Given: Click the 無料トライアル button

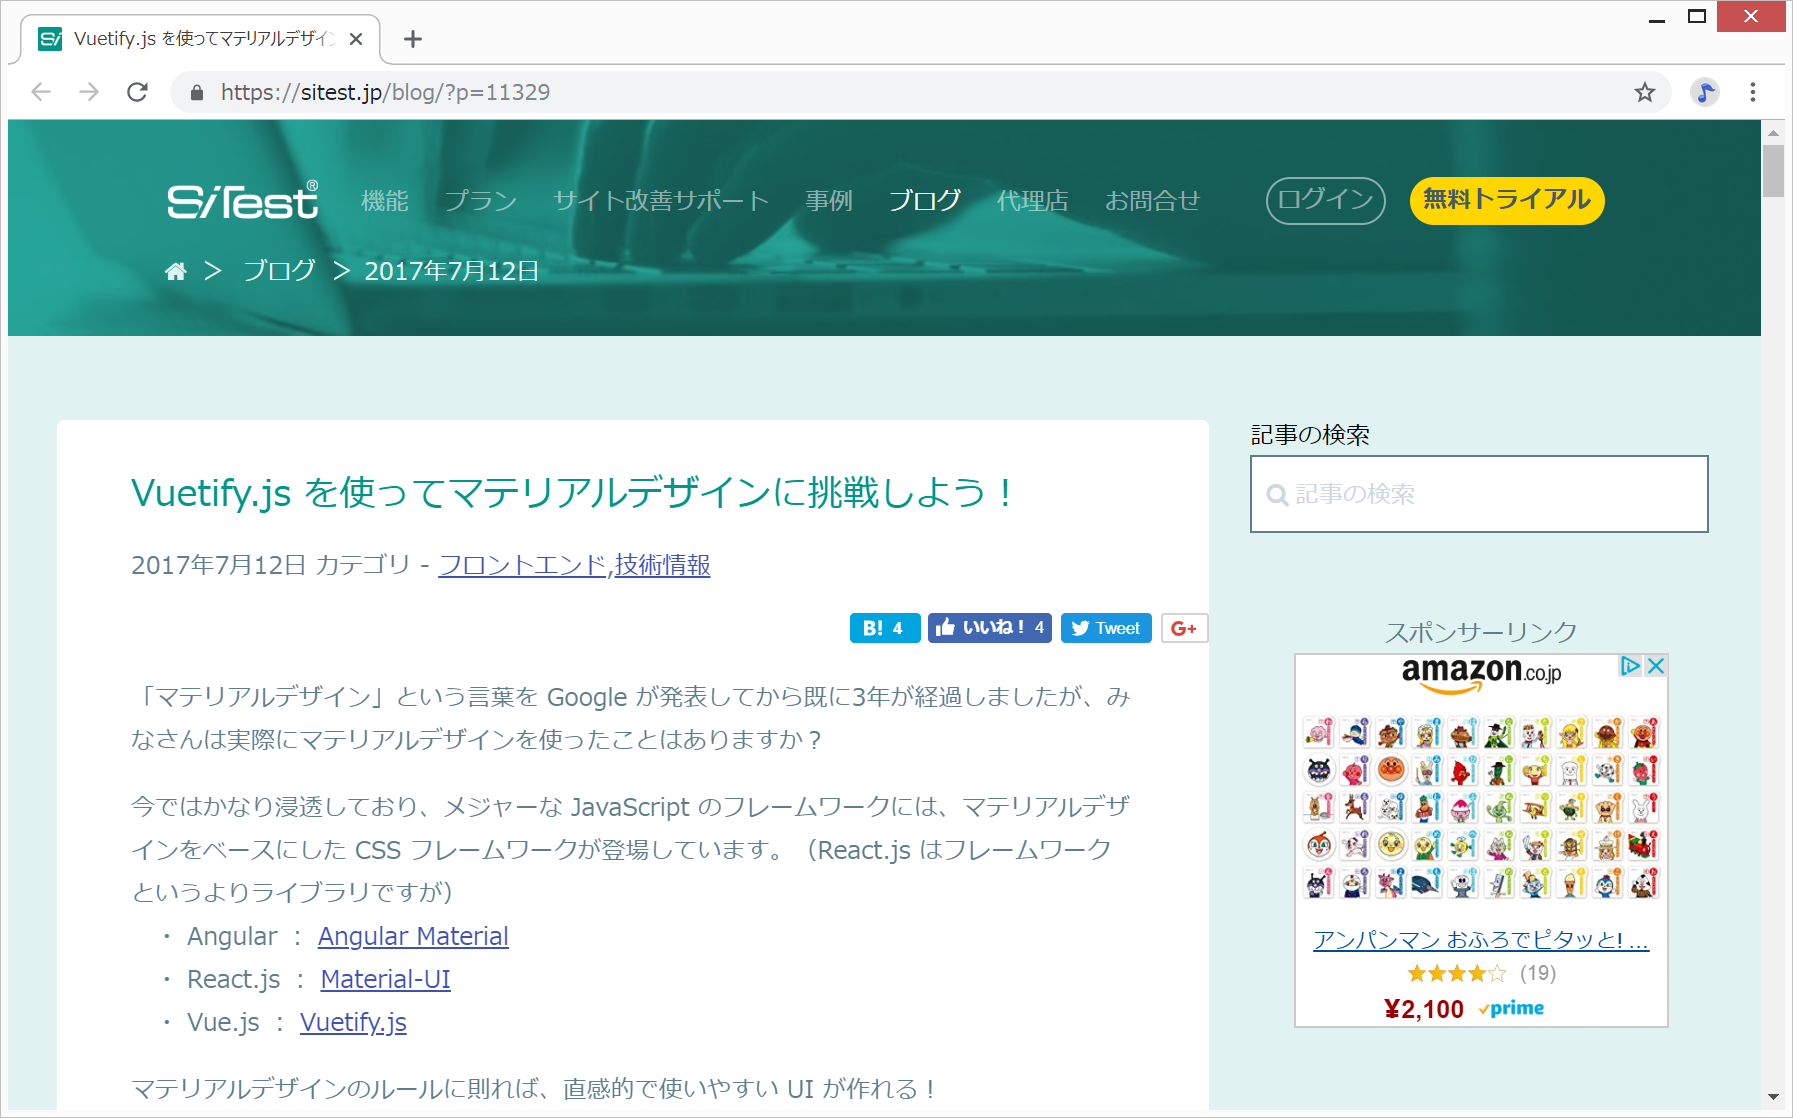Looking at the screenshot, I should pos(1506,201).
